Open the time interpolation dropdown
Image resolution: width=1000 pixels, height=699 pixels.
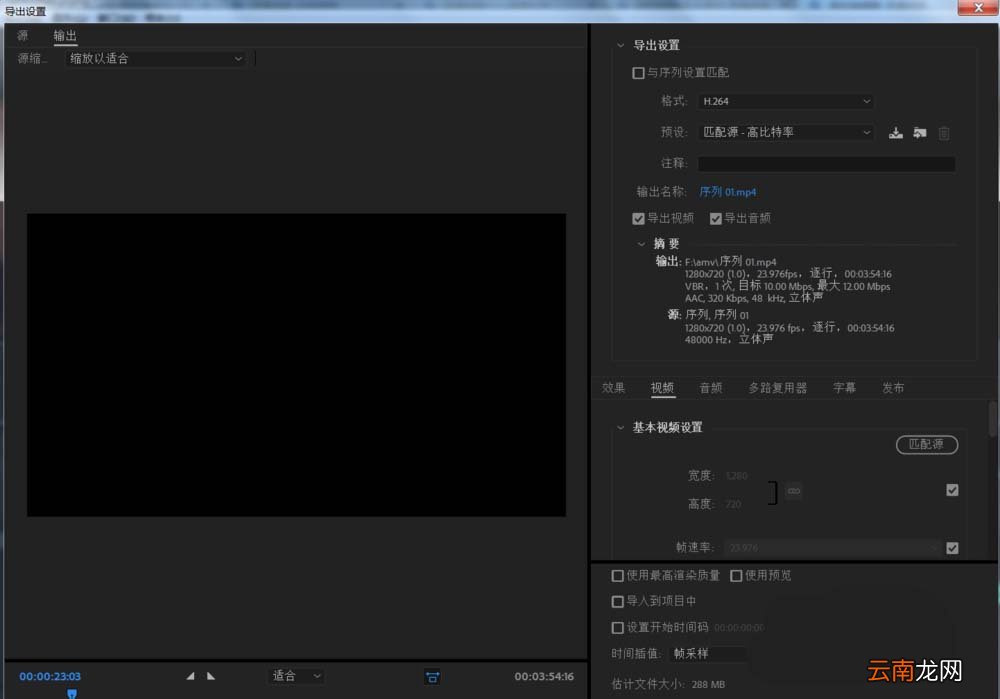click(x=709, y=654)
